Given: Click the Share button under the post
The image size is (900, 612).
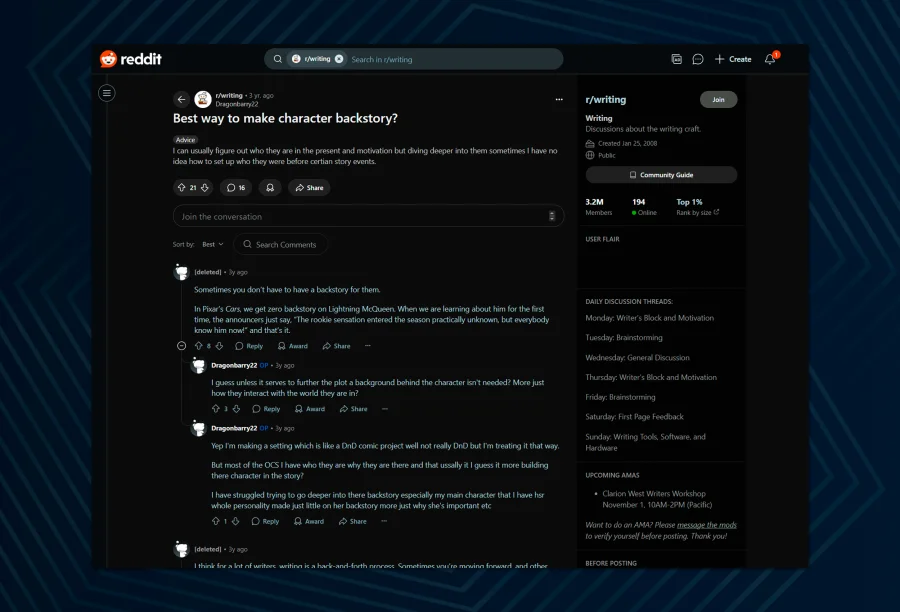Looking at the screenshot, I should (309, 187).
